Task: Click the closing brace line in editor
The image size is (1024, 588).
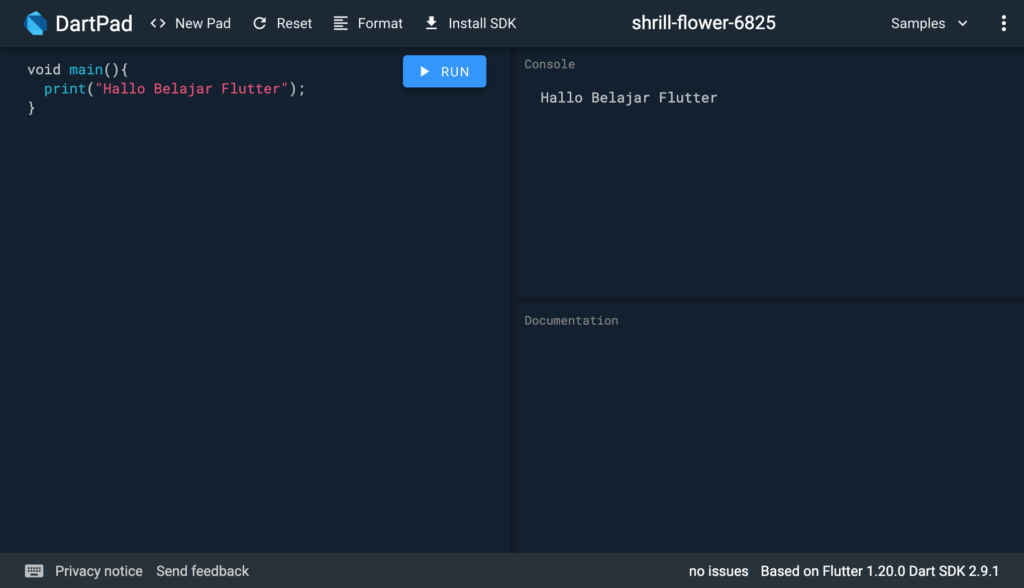Action: [x=31, y=108]
